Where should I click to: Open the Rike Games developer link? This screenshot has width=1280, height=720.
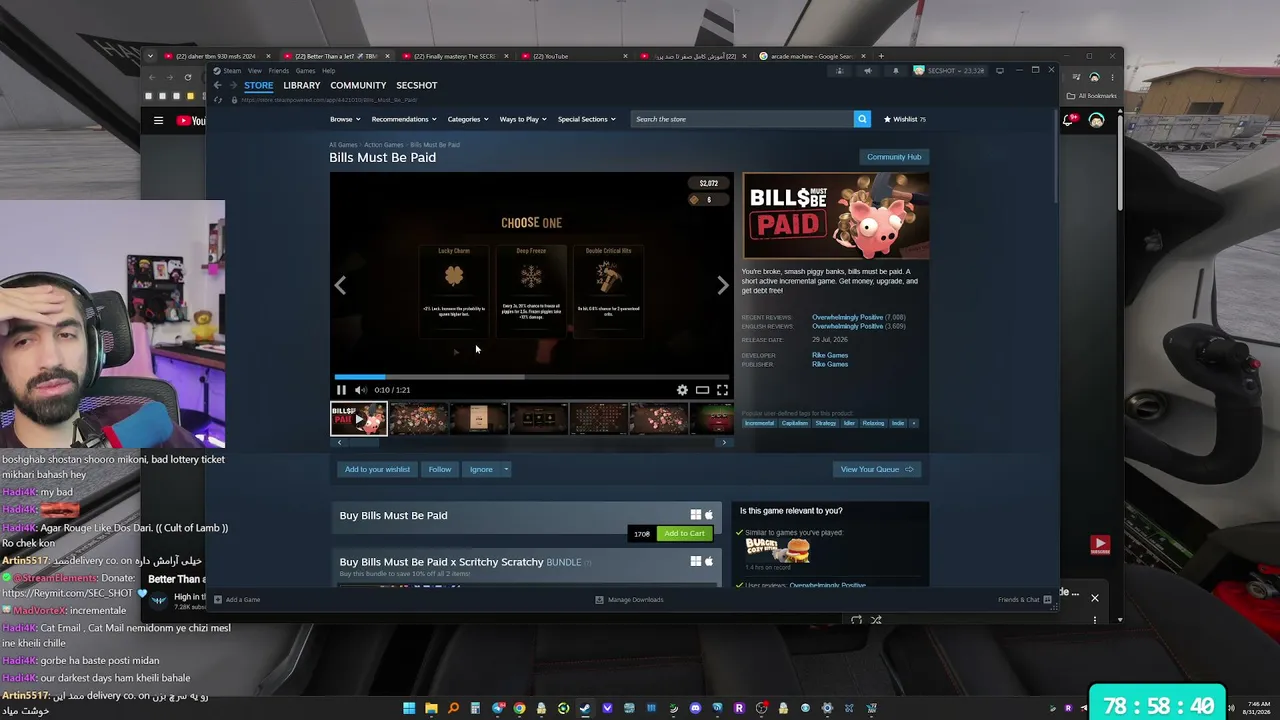tap(830, 355)
